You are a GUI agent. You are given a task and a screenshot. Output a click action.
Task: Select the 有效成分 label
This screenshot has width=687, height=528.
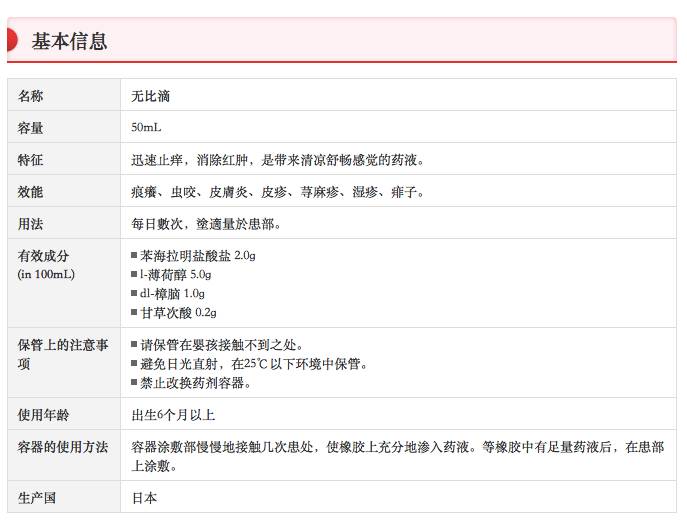[x=43, y=256]
